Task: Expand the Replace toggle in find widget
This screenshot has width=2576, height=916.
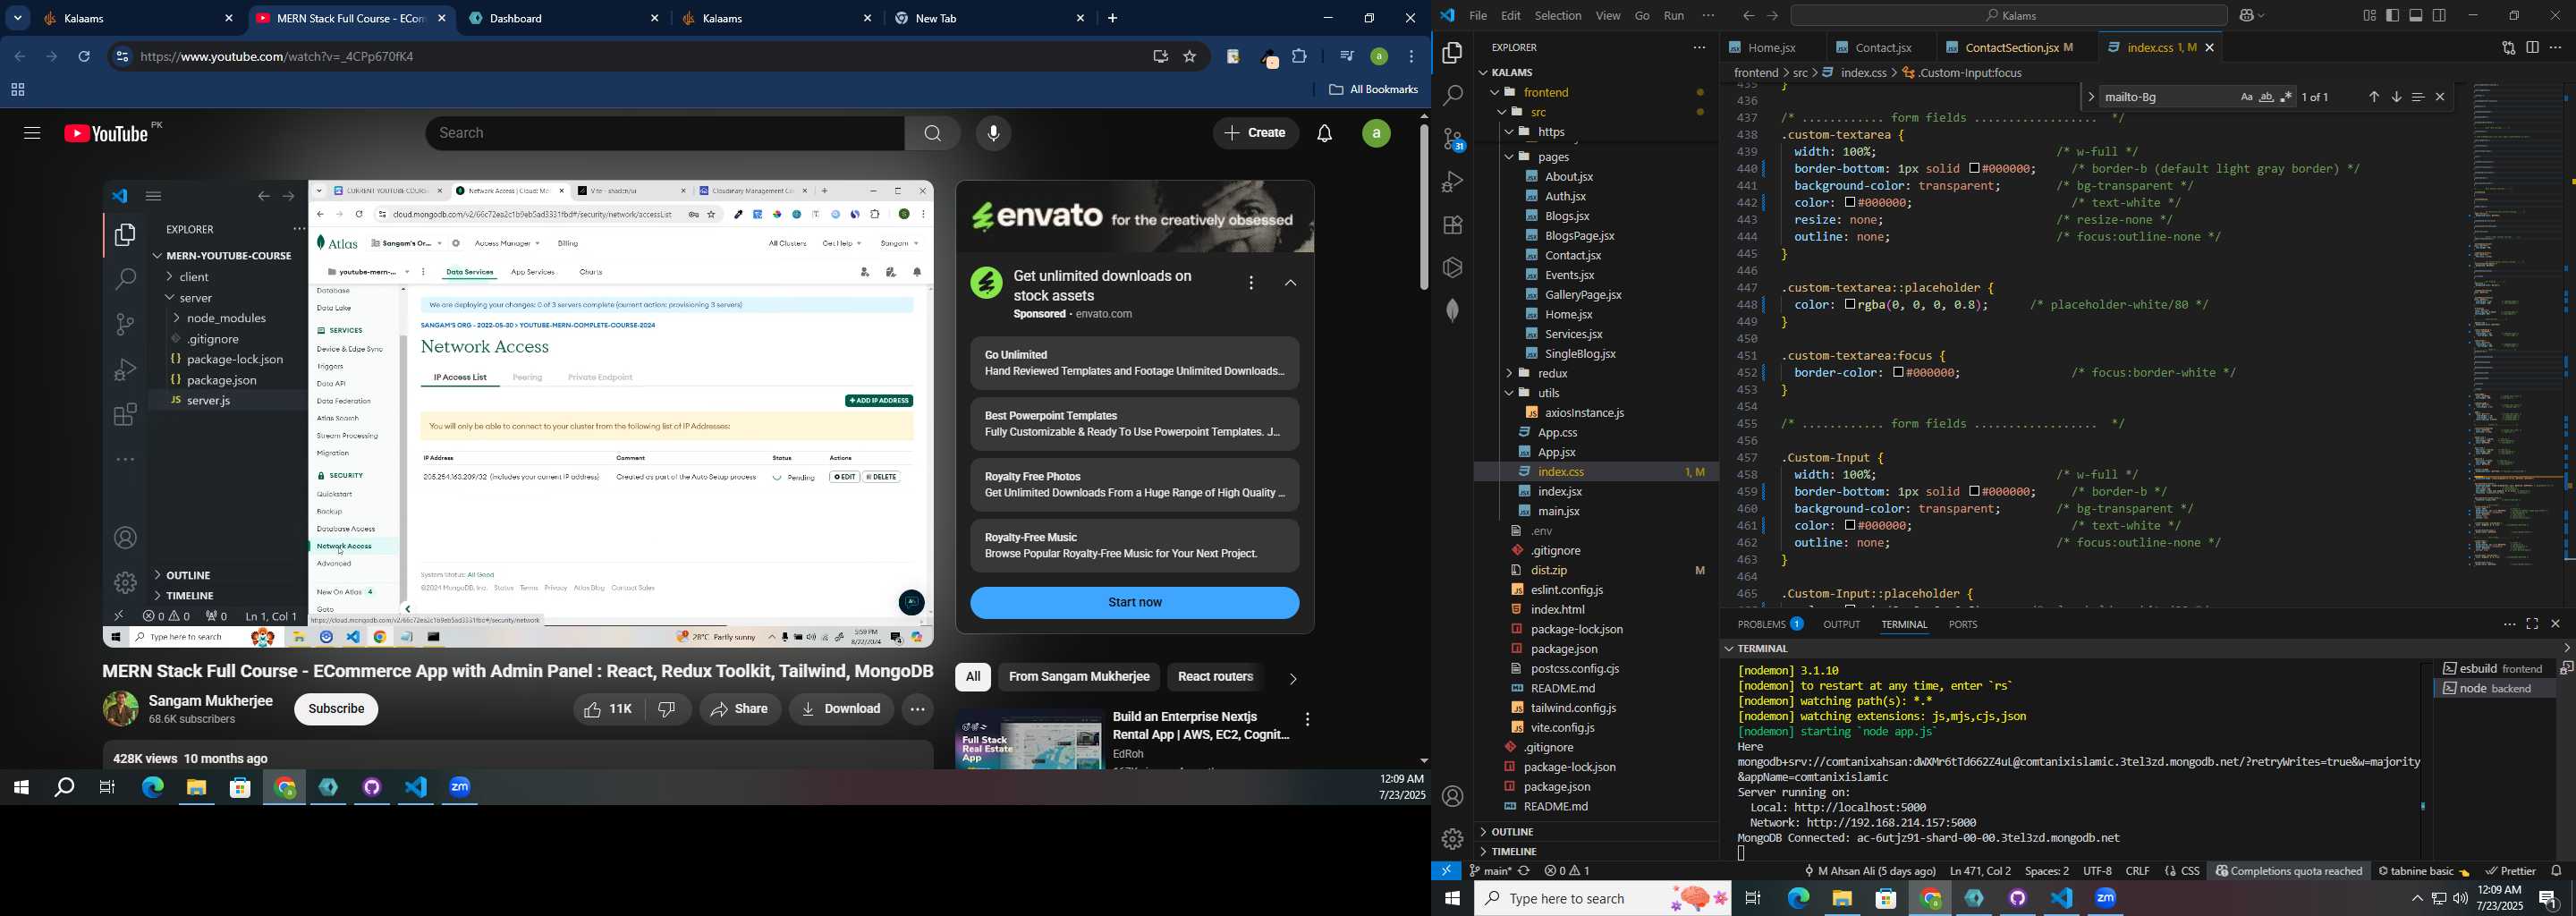Action: point(2090,97)
